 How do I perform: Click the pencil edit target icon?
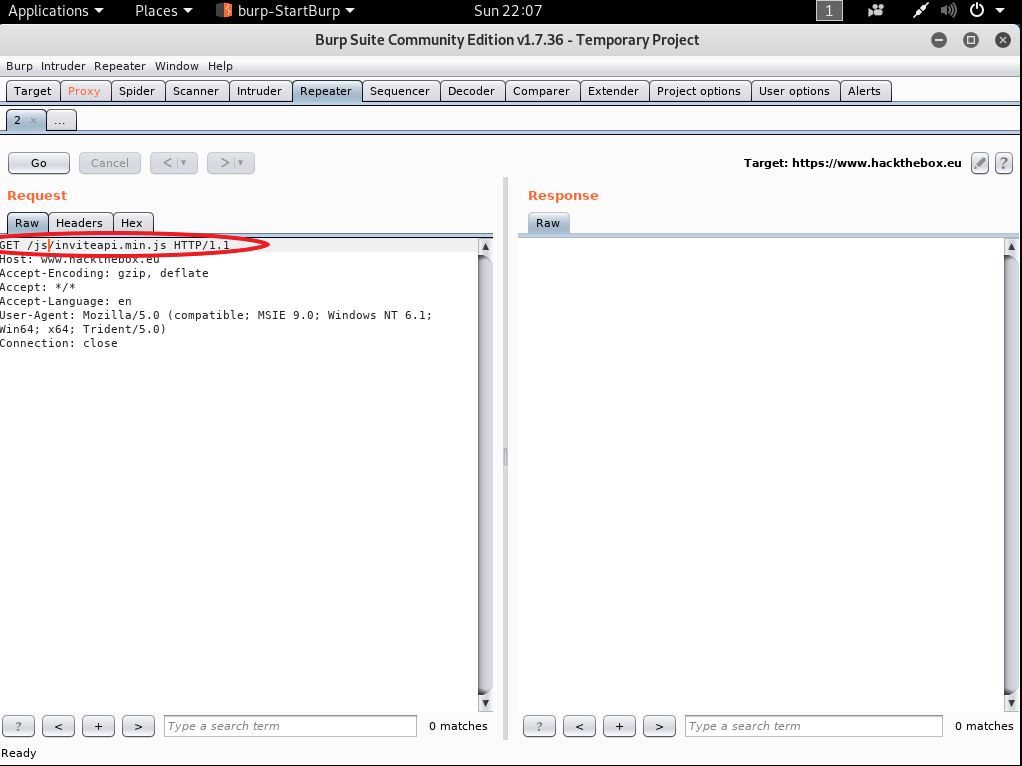coord(980,163)
